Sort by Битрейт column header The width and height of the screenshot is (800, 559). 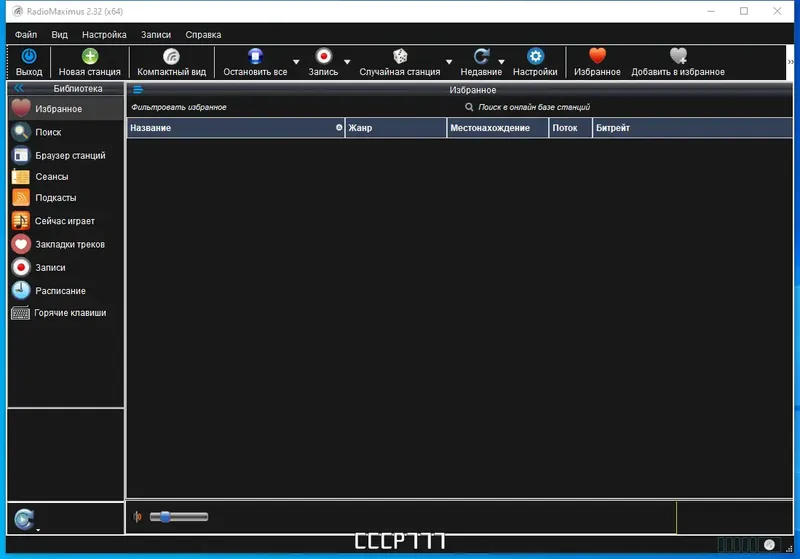point(693,128)
